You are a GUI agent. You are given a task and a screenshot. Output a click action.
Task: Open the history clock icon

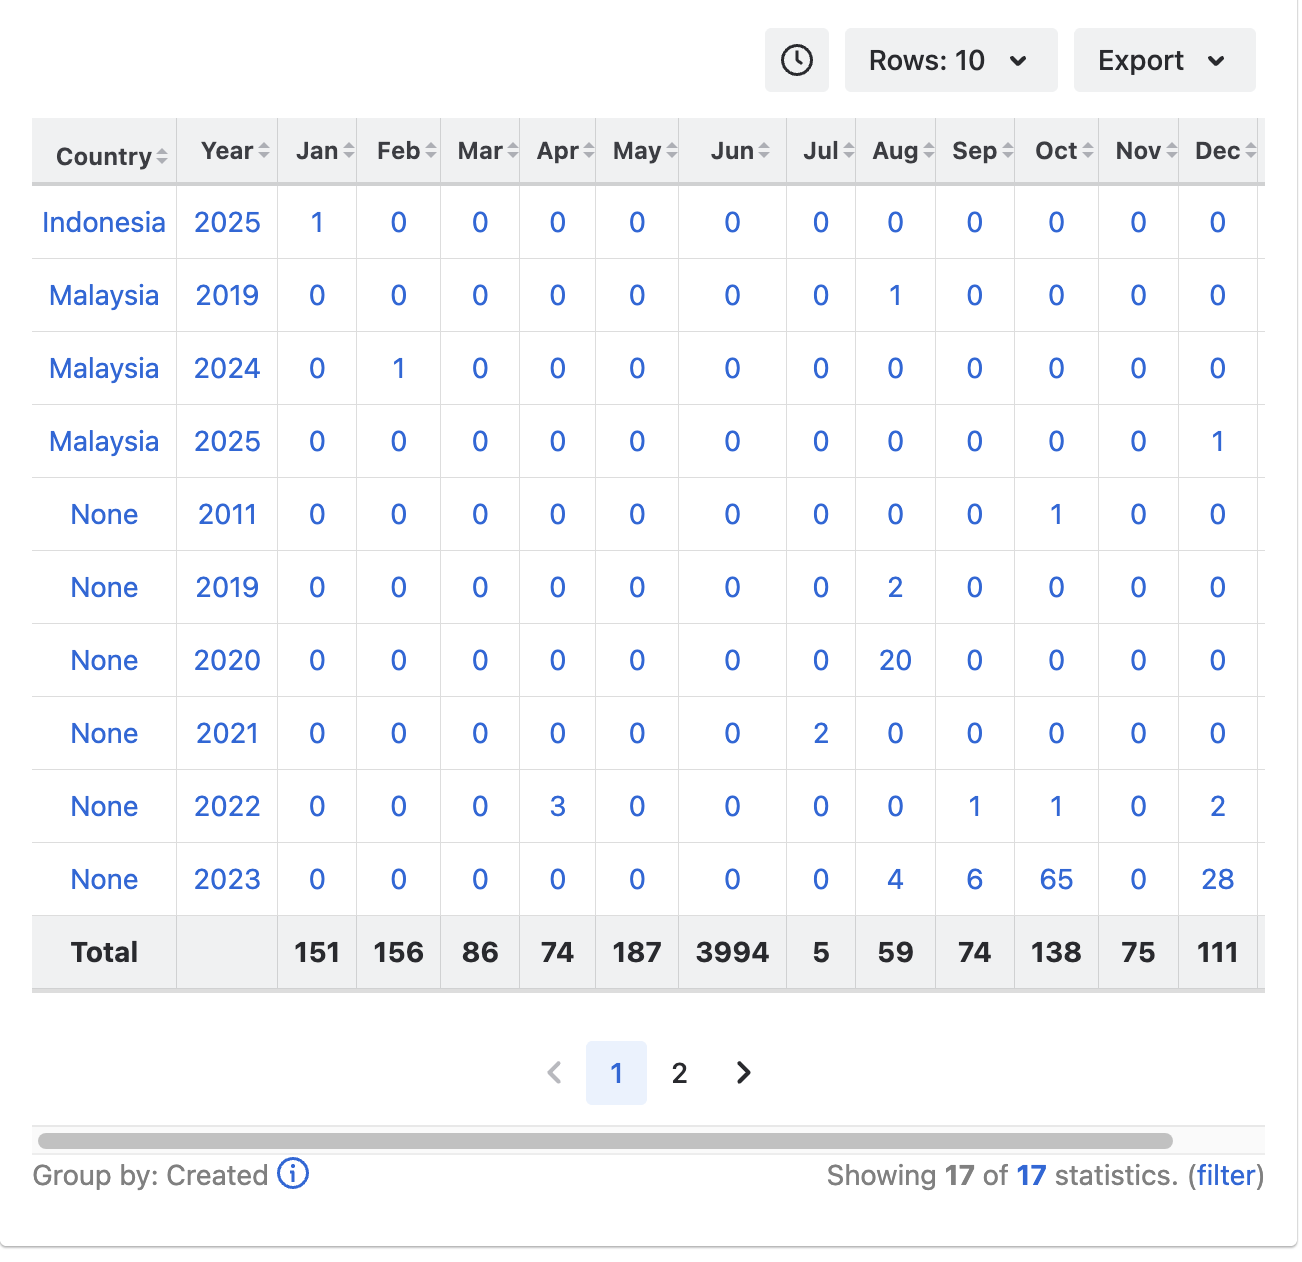[x=796, y=60]
